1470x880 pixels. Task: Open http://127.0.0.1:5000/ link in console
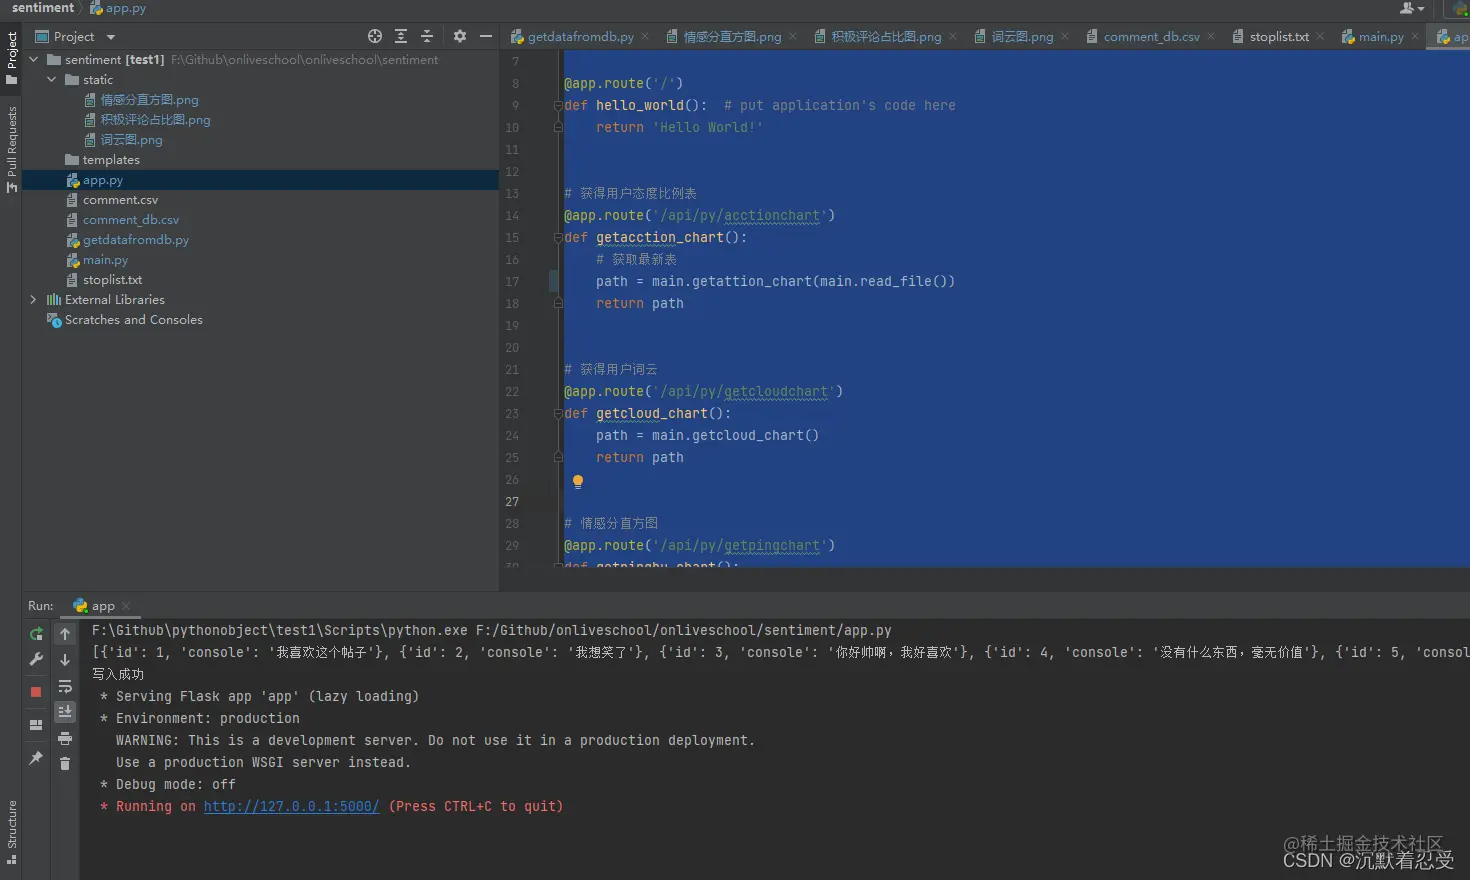291,807
